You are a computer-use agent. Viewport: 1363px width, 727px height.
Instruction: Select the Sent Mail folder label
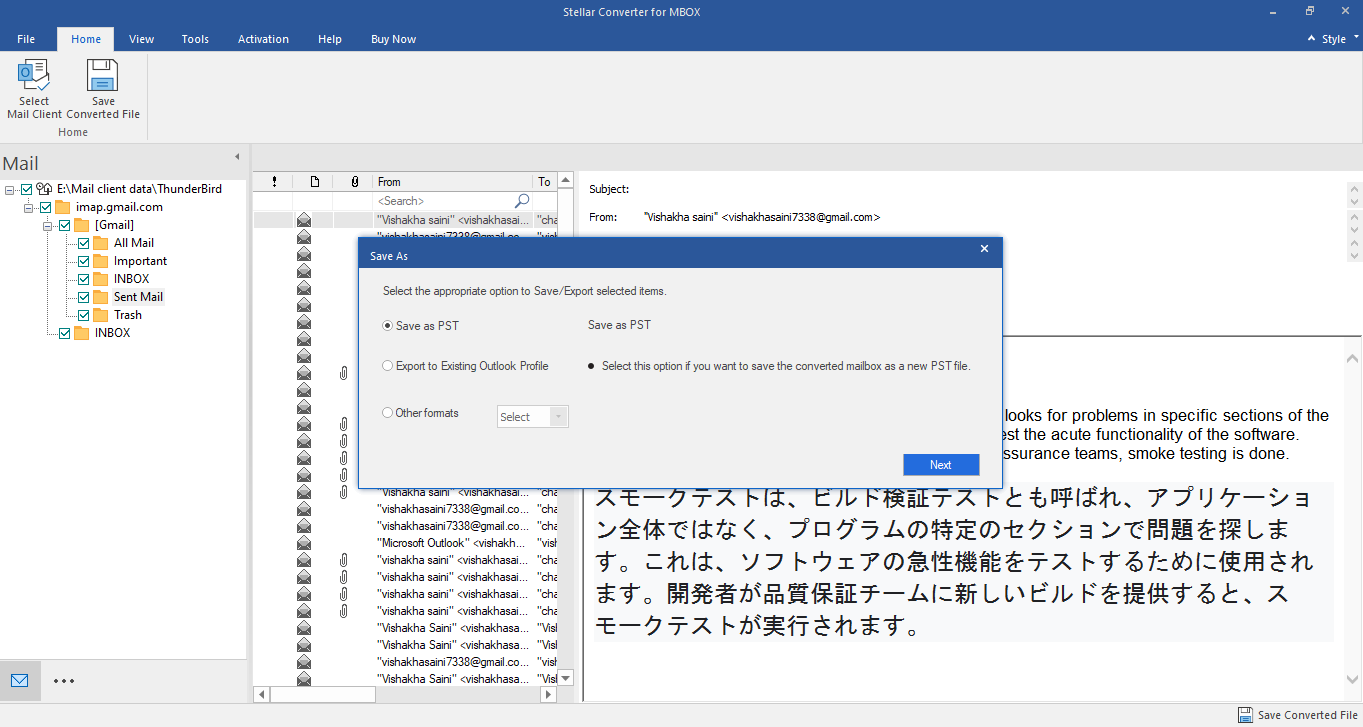coord(138,297)
